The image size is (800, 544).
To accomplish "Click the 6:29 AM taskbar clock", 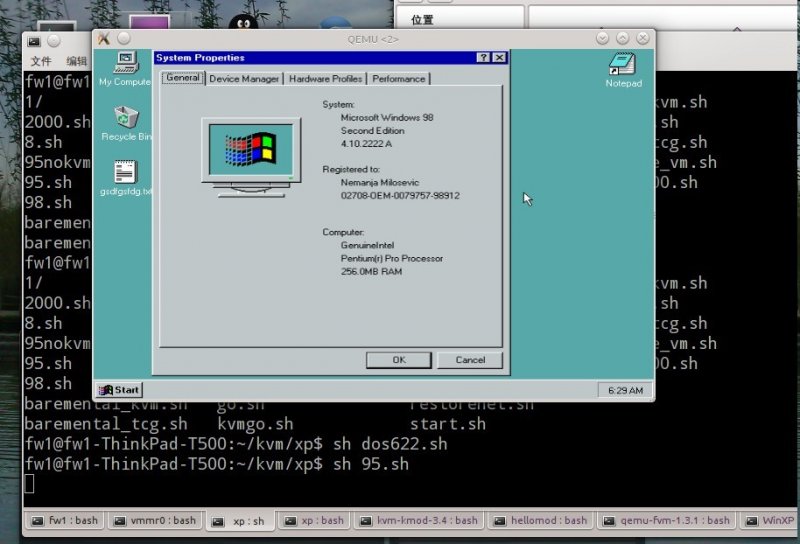I will click(625, 390).
